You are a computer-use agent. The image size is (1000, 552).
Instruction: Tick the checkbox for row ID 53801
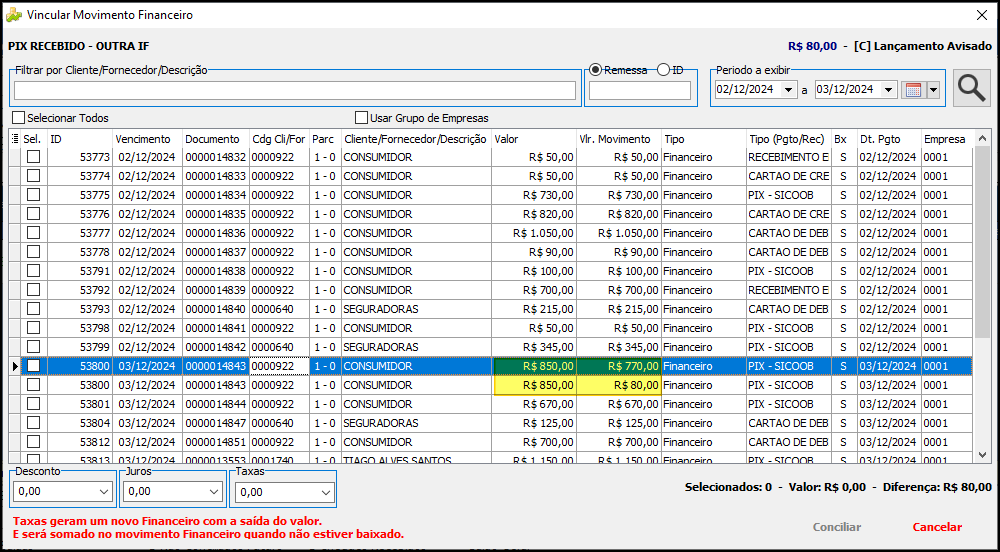[33, 403]
